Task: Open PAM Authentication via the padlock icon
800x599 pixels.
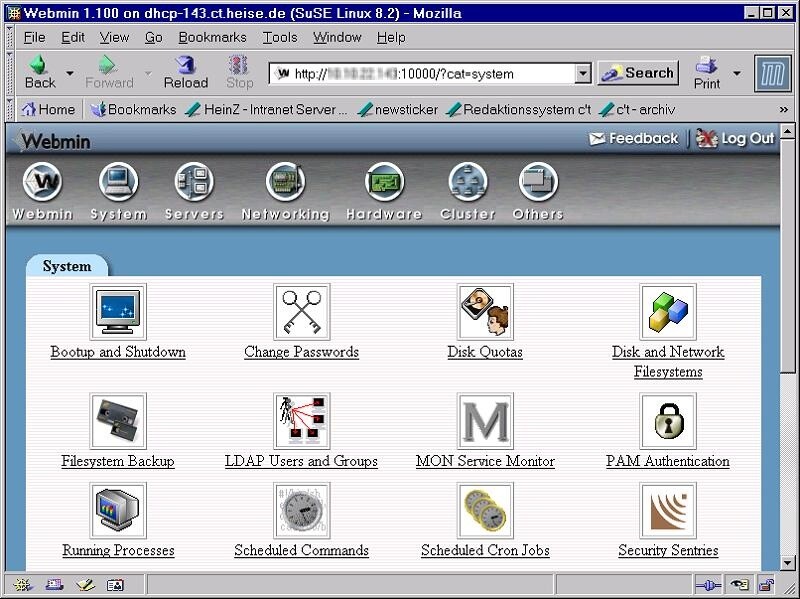Action: click(669, 420)
